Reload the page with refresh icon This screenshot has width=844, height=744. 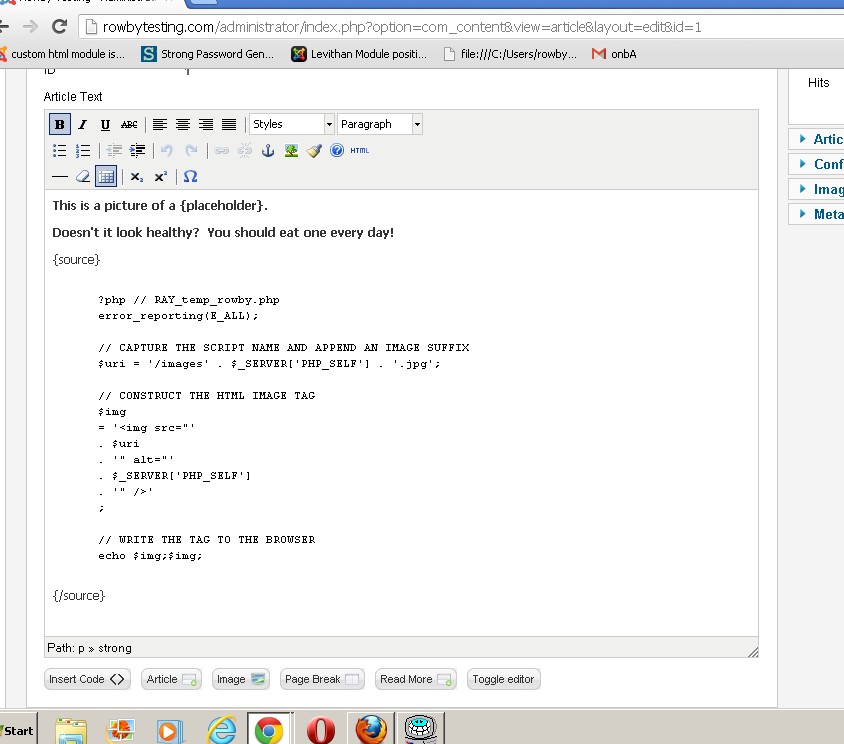click(x=59, y=26)
